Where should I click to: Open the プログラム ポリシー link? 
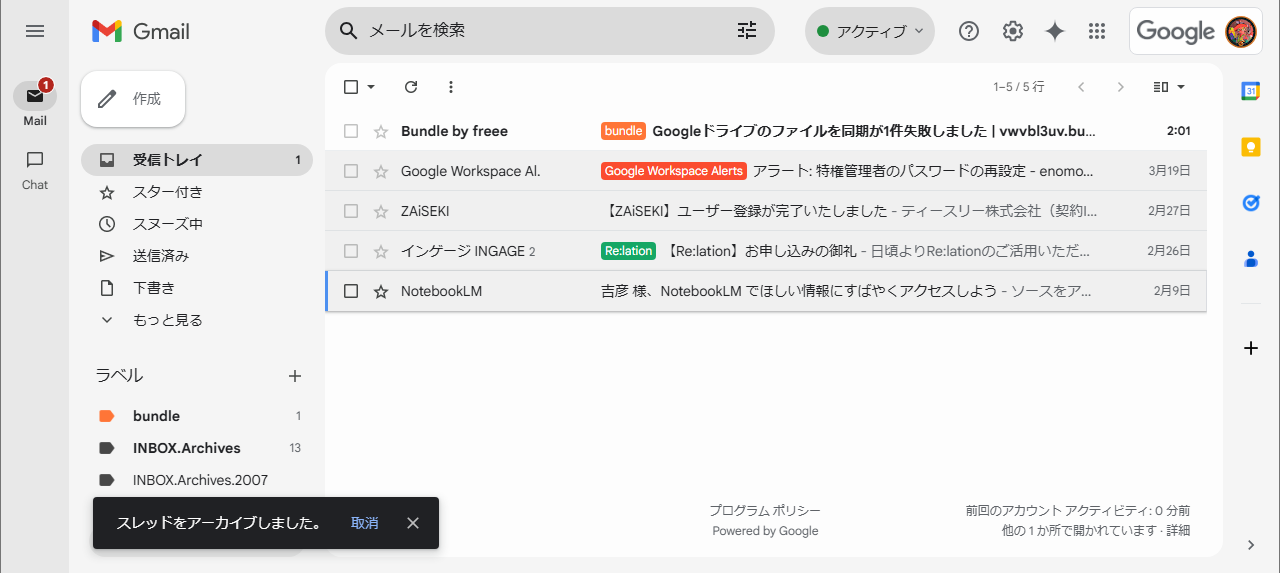pyautogui.click(x=765, y=511)
